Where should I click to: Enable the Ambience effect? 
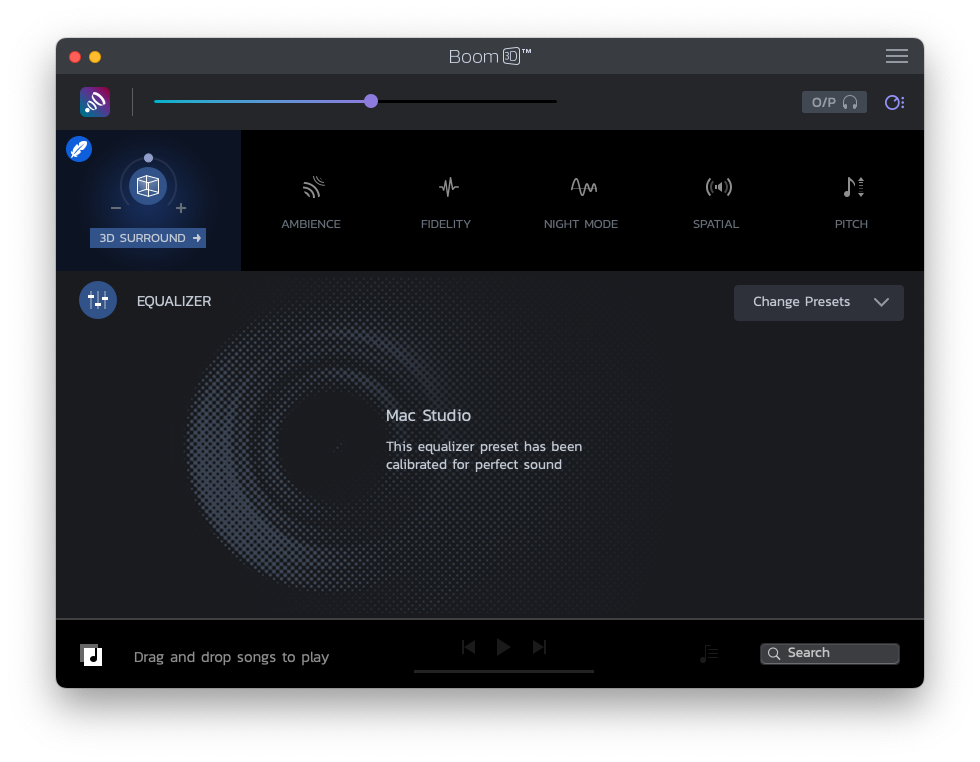click(x=311, y=187)
